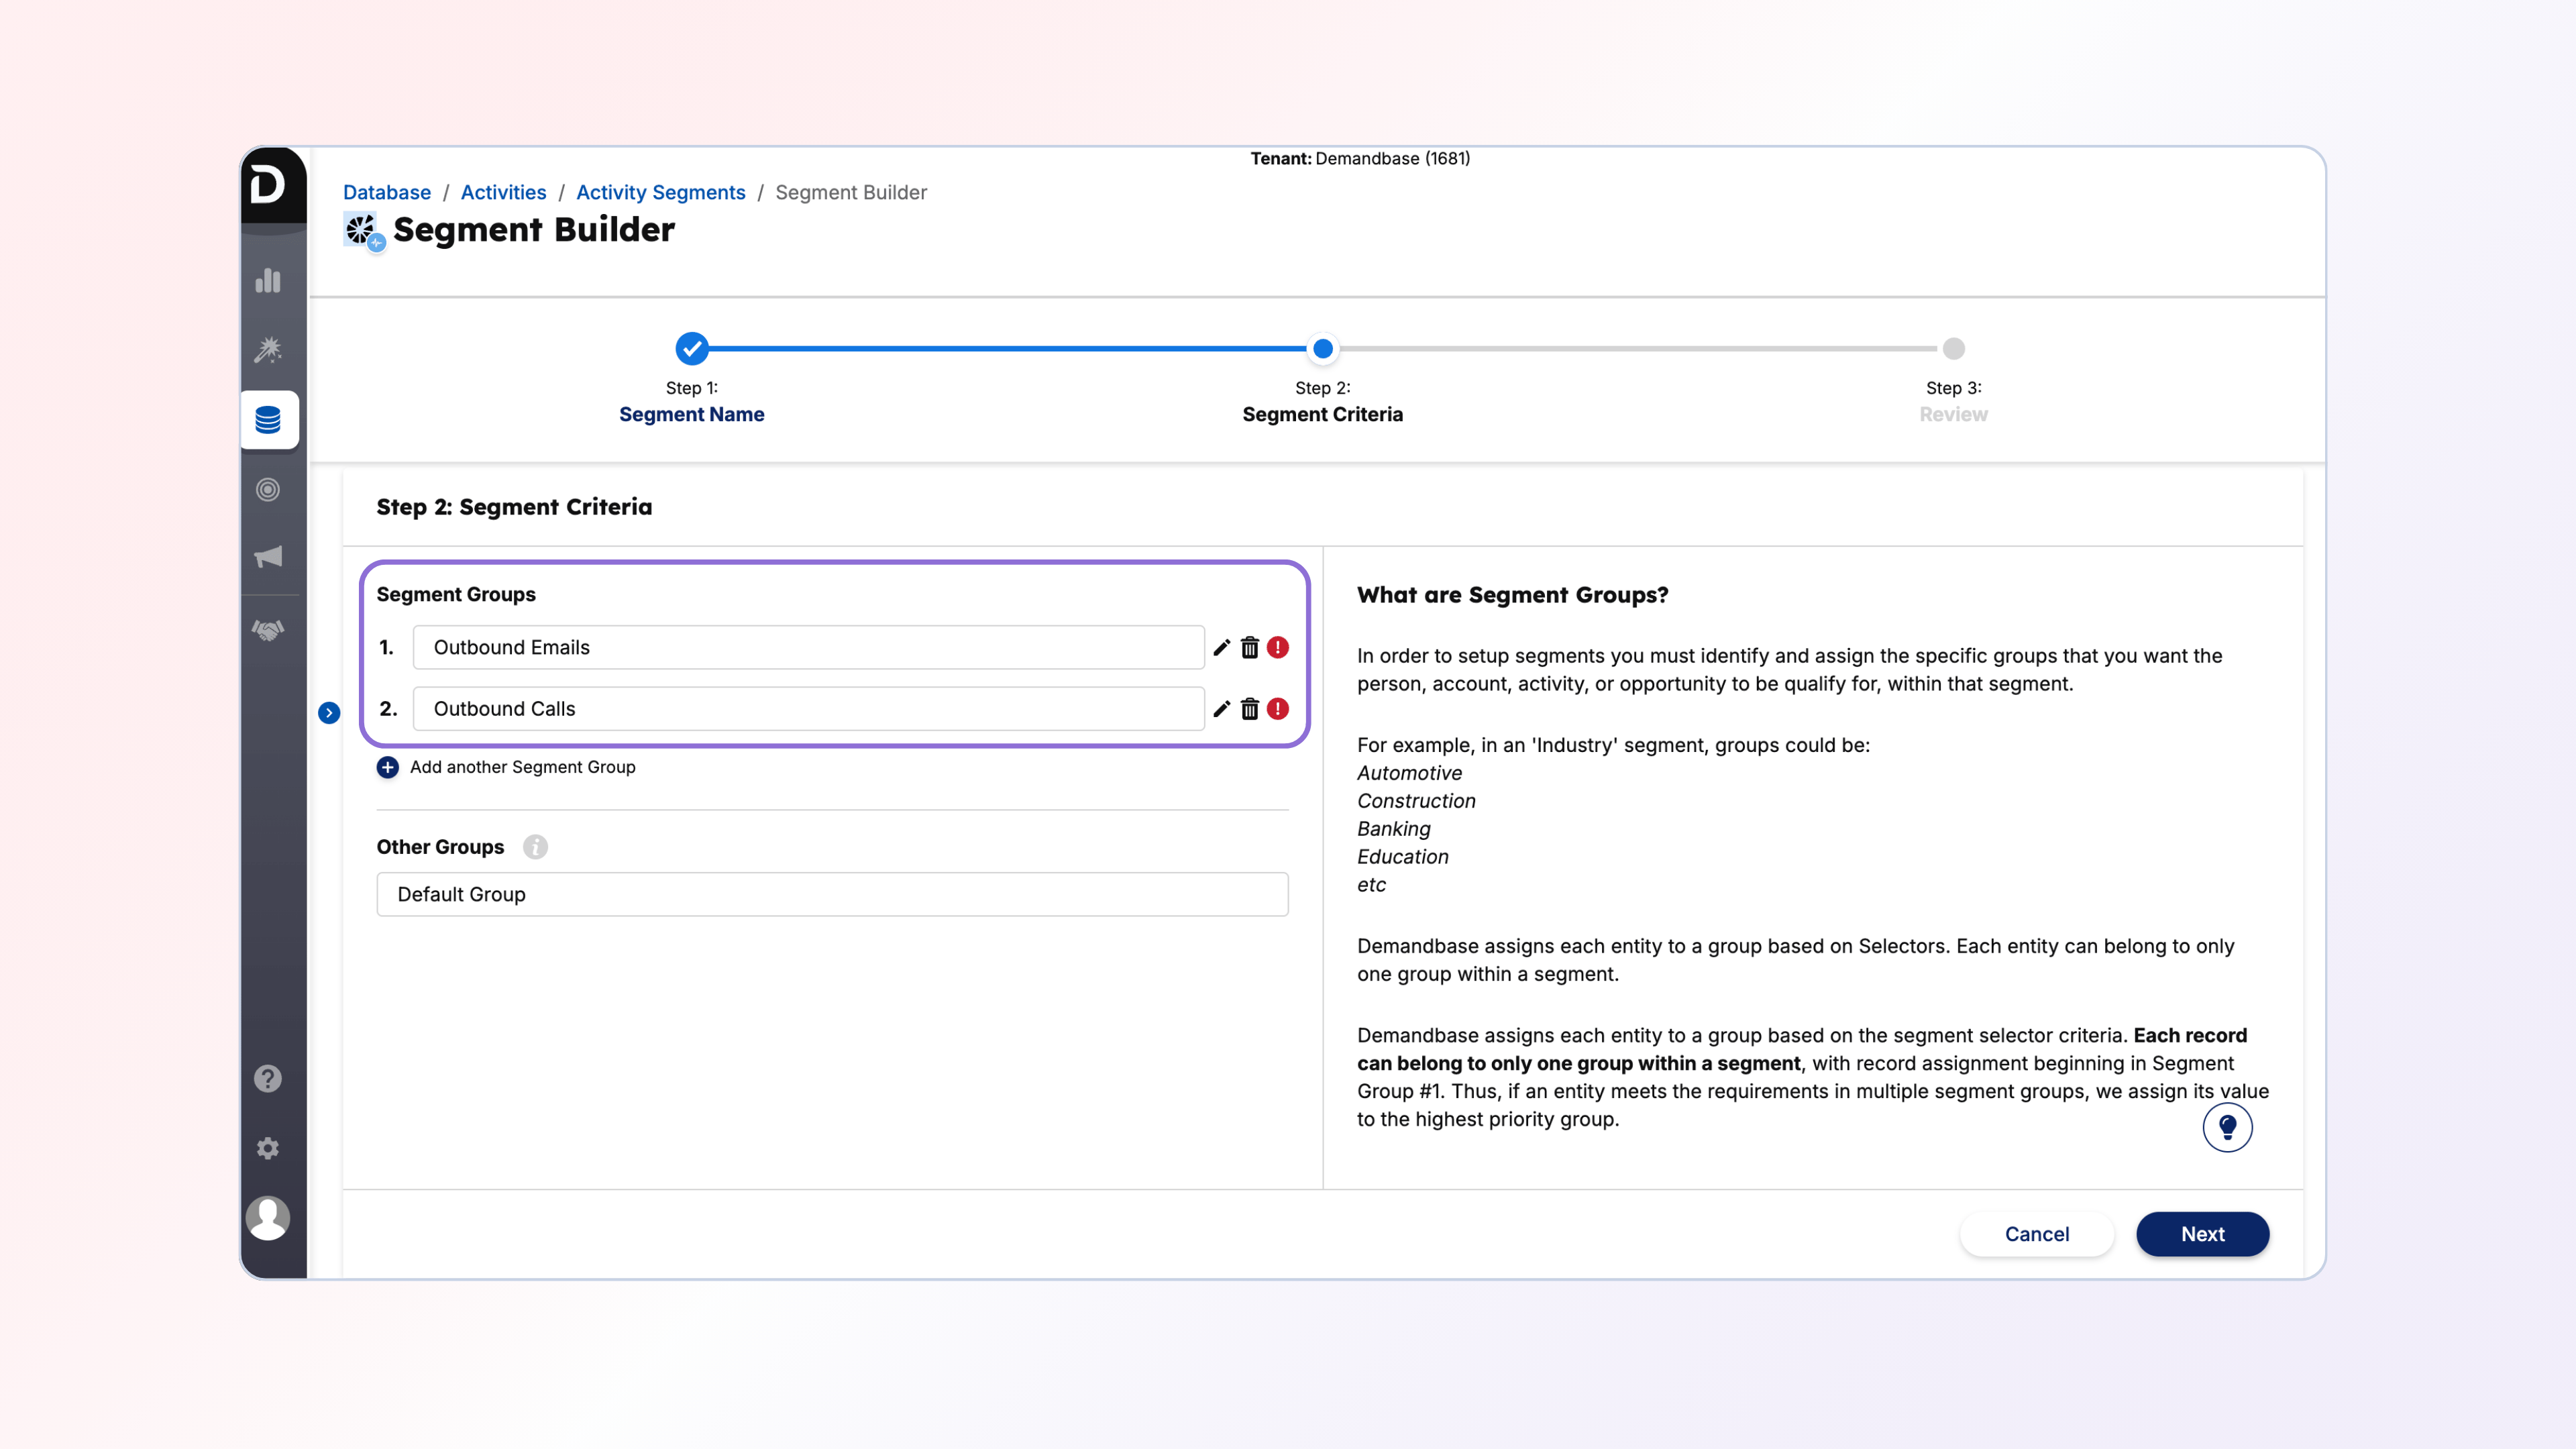Navigate to the Database breadcrumb link
Viewport: 2576px width, 1449px height.
pos(386,192)
